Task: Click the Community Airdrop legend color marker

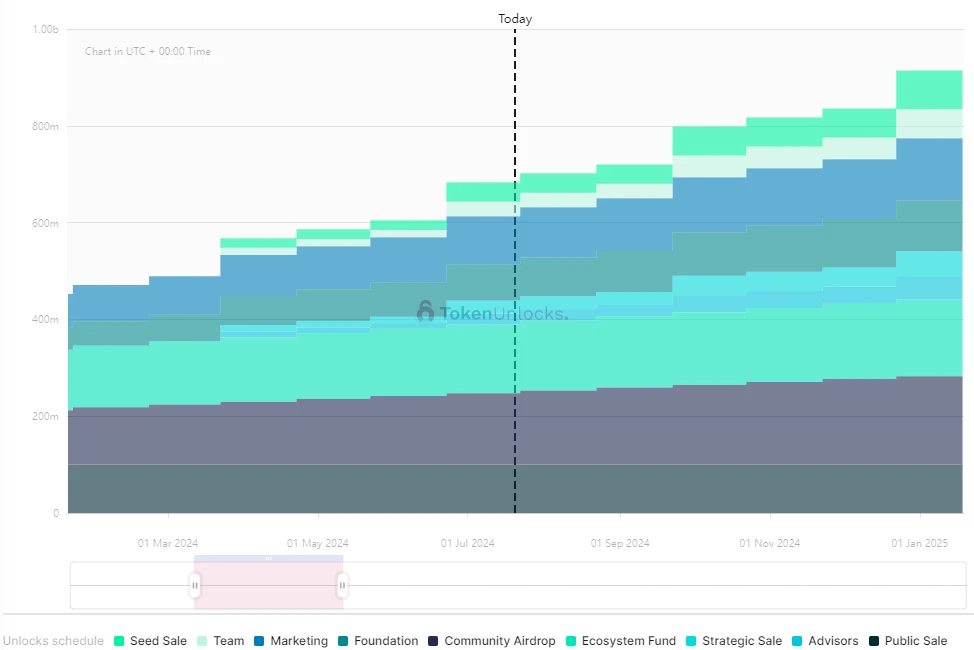Action: click(x=433, y=641)
